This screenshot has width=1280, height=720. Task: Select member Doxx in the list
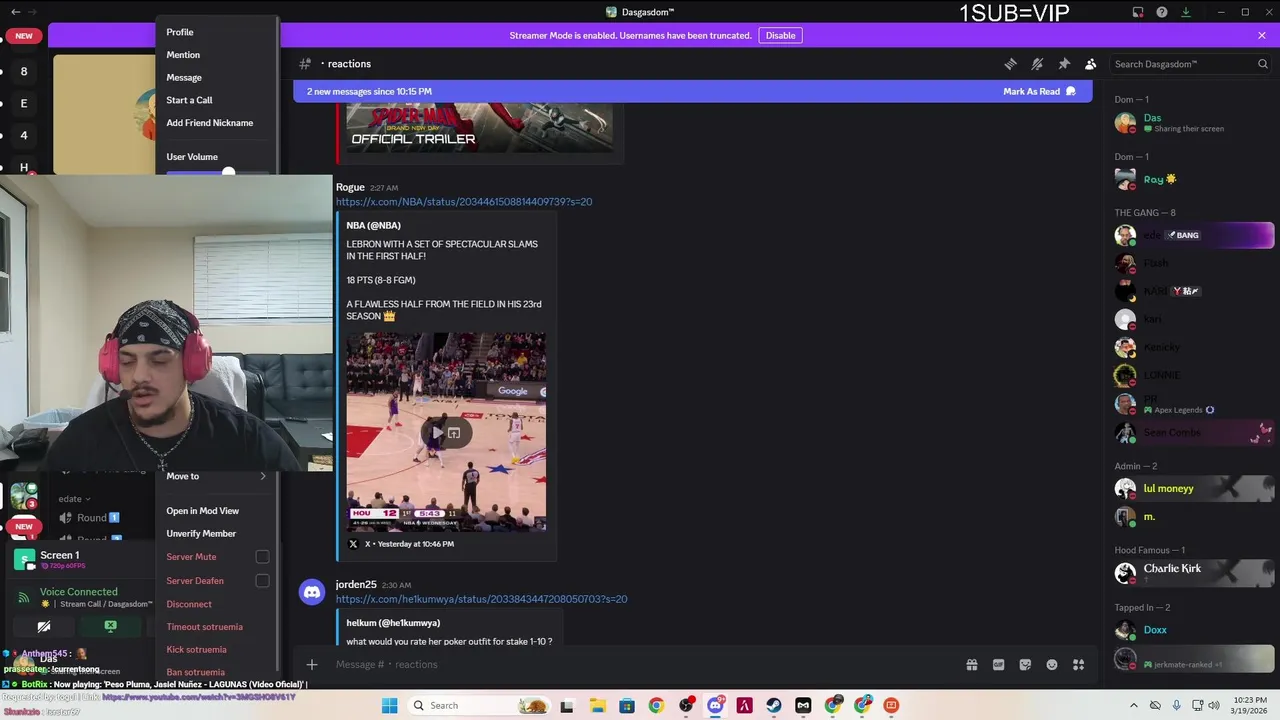1155,630
